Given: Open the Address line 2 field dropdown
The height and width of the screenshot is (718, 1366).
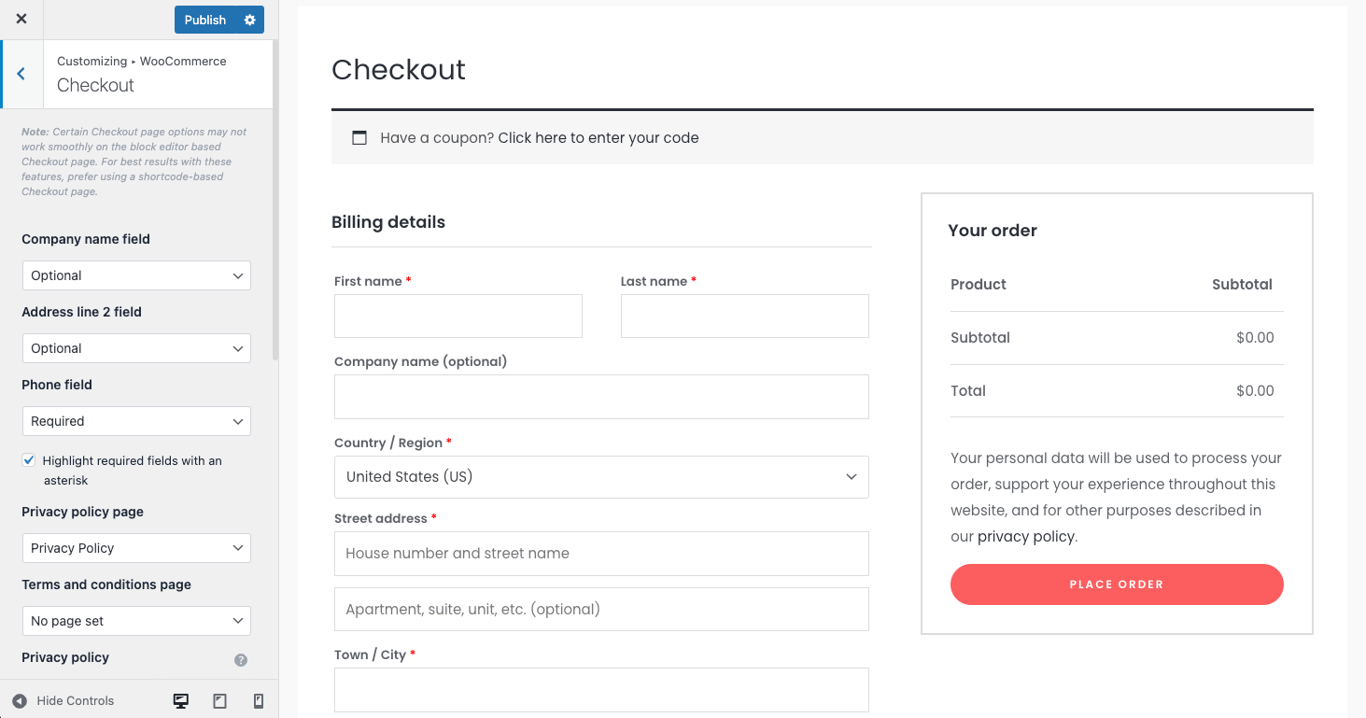Looking at the screenshot, I should click(136, 347).
